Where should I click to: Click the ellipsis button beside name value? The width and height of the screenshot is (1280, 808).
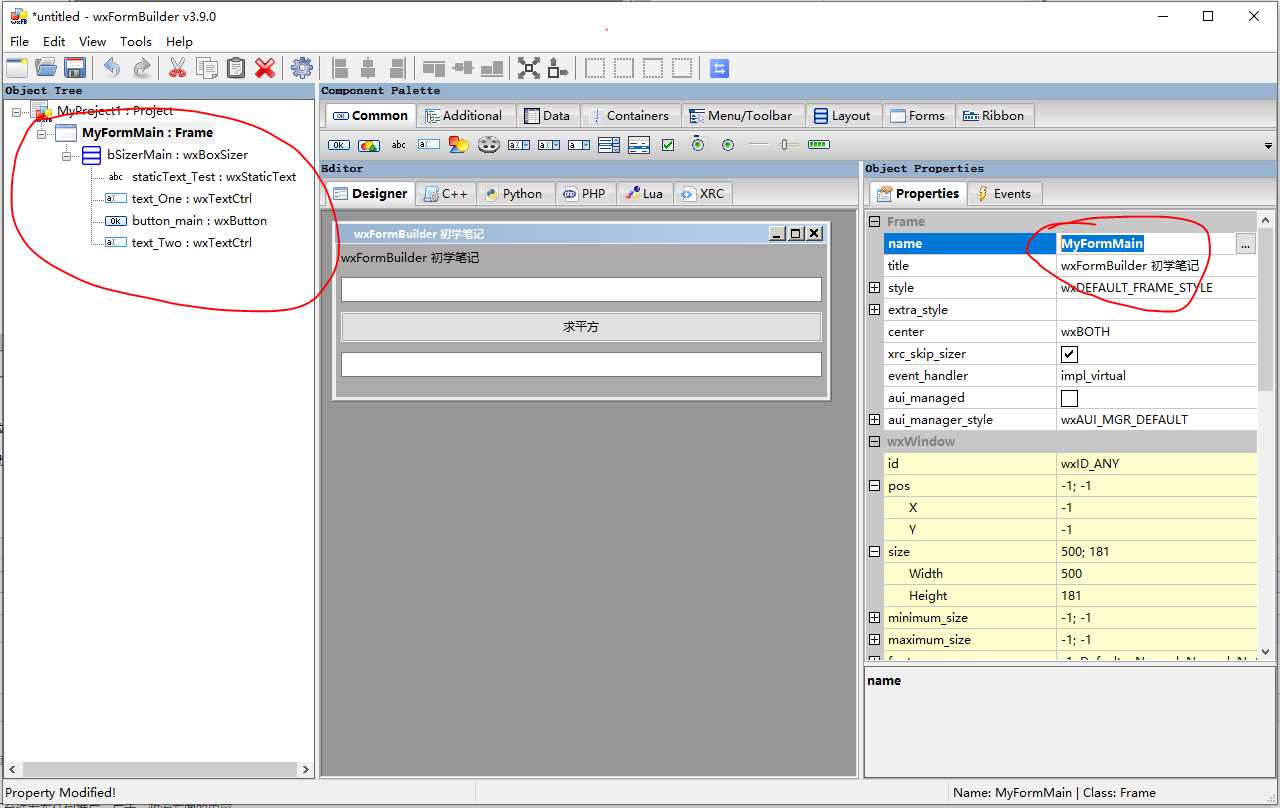(1245, 244)
